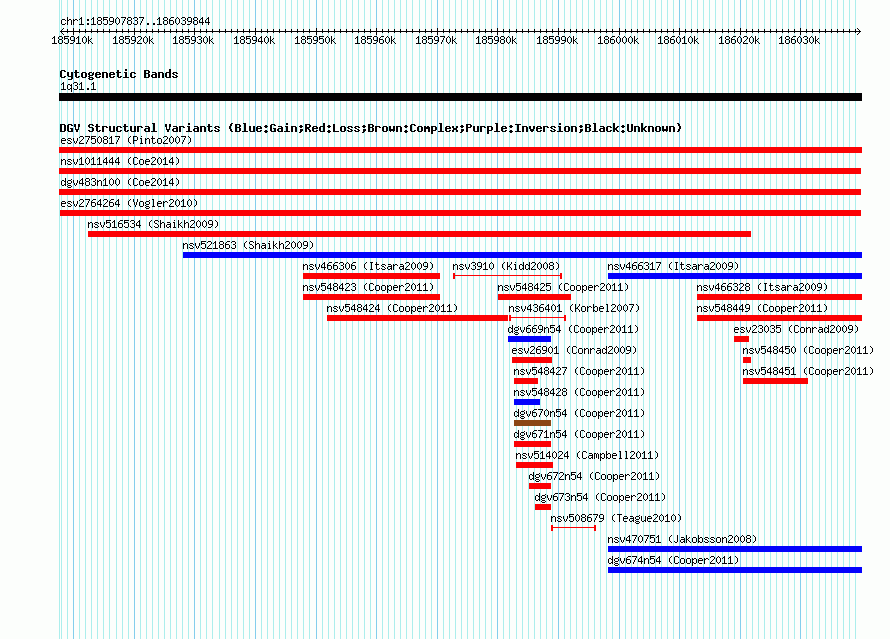The height and width of the screenshot is (639, 890).
Task: Click the chr1:185907837..186039844 region label
Action: coord(135,21)
